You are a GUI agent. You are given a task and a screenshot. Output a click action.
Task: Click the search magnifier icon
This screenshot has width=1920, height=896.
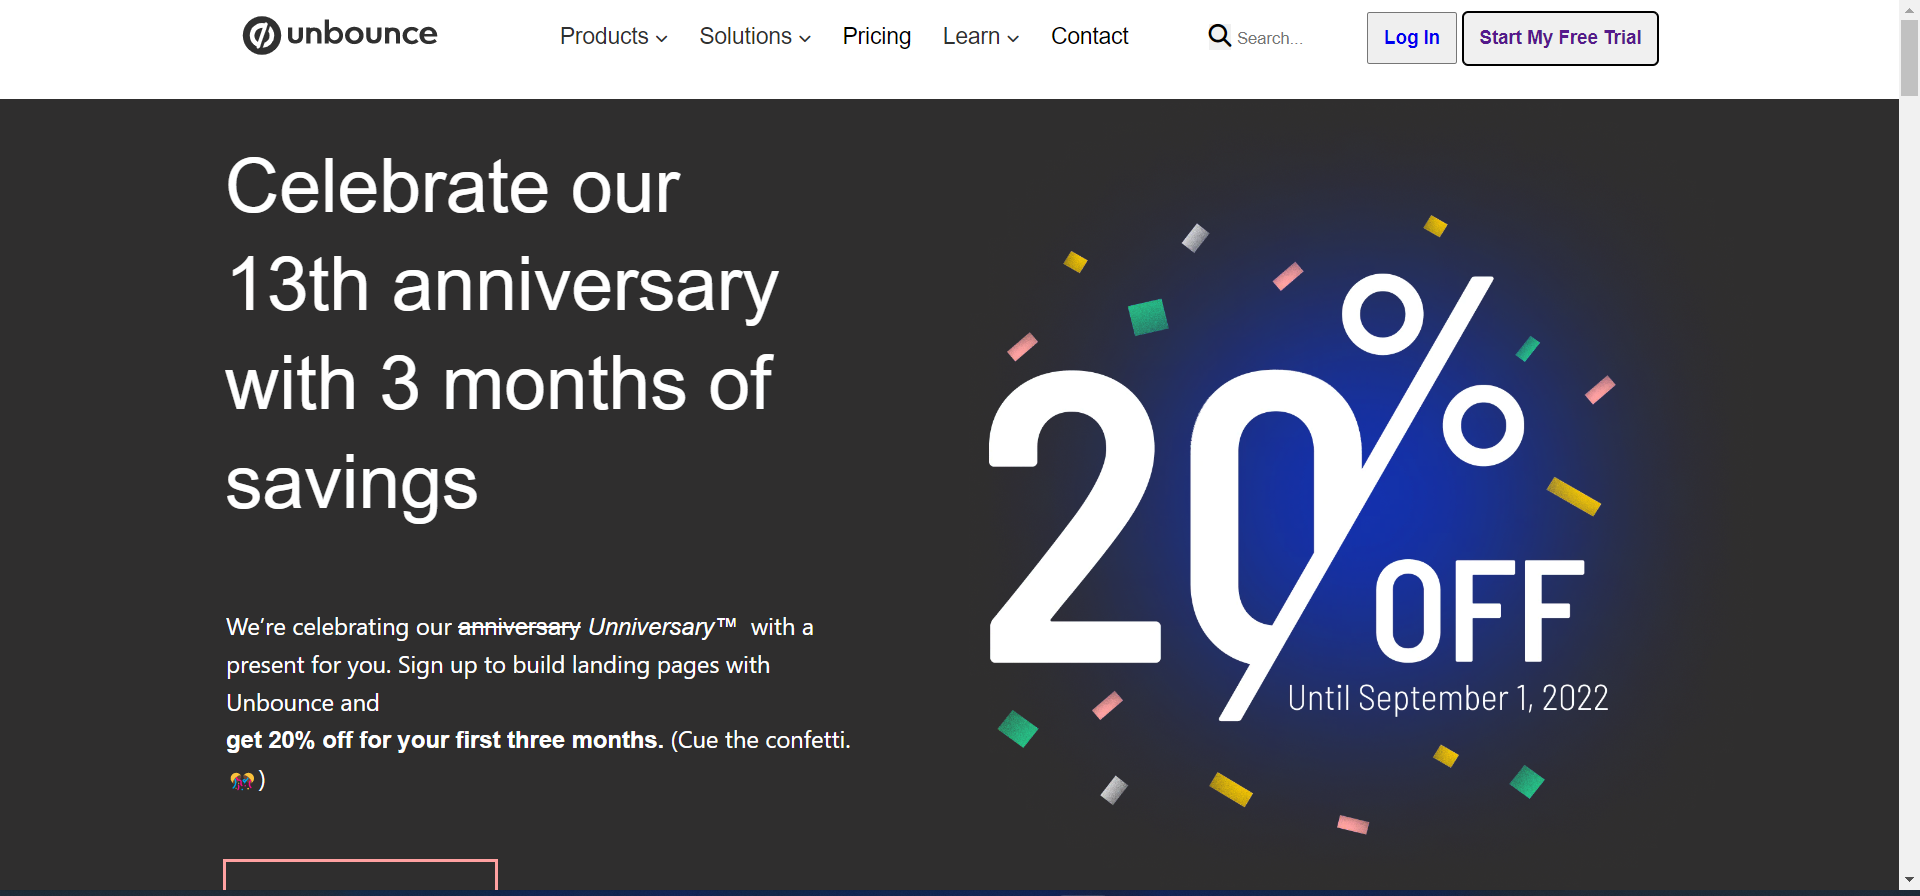pos(1219,36)
